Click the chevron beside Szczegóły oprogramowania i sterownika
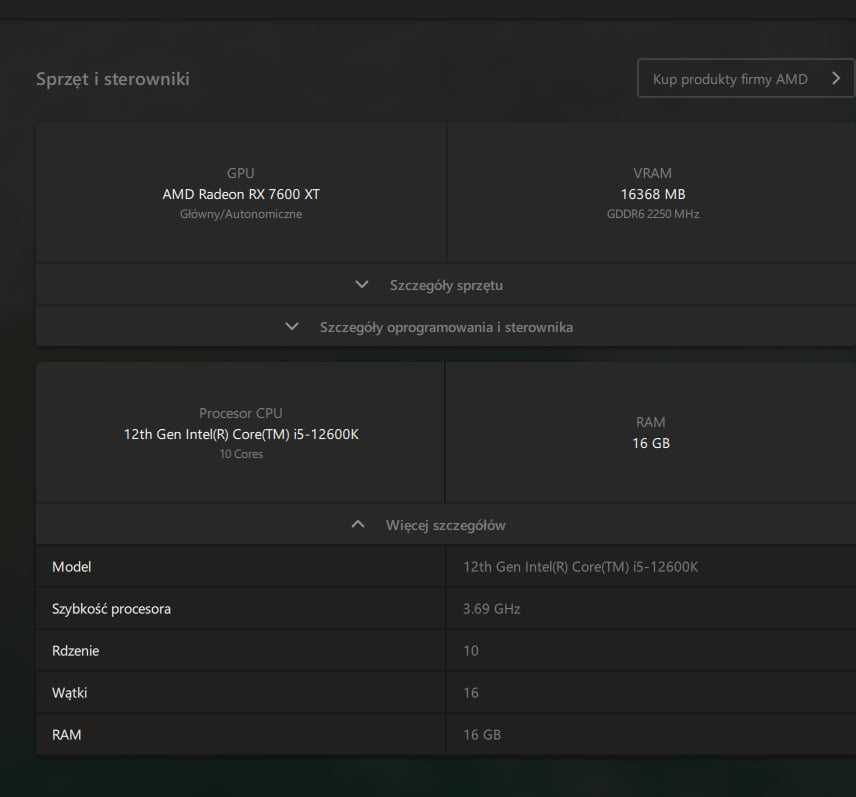Image resolution: width=856 pixels, height=797 pixels. (292, 326)
